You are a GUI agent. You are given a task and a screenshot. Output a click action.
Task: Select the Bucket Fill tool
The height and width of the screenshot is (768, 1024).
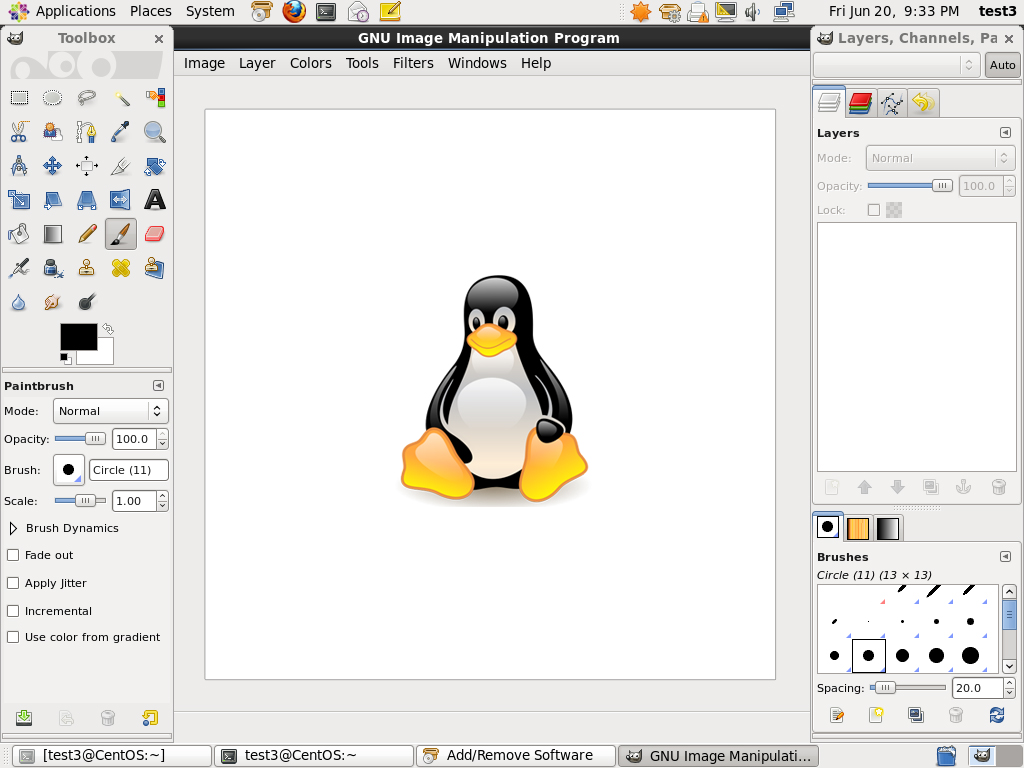[x=19, y=234]
